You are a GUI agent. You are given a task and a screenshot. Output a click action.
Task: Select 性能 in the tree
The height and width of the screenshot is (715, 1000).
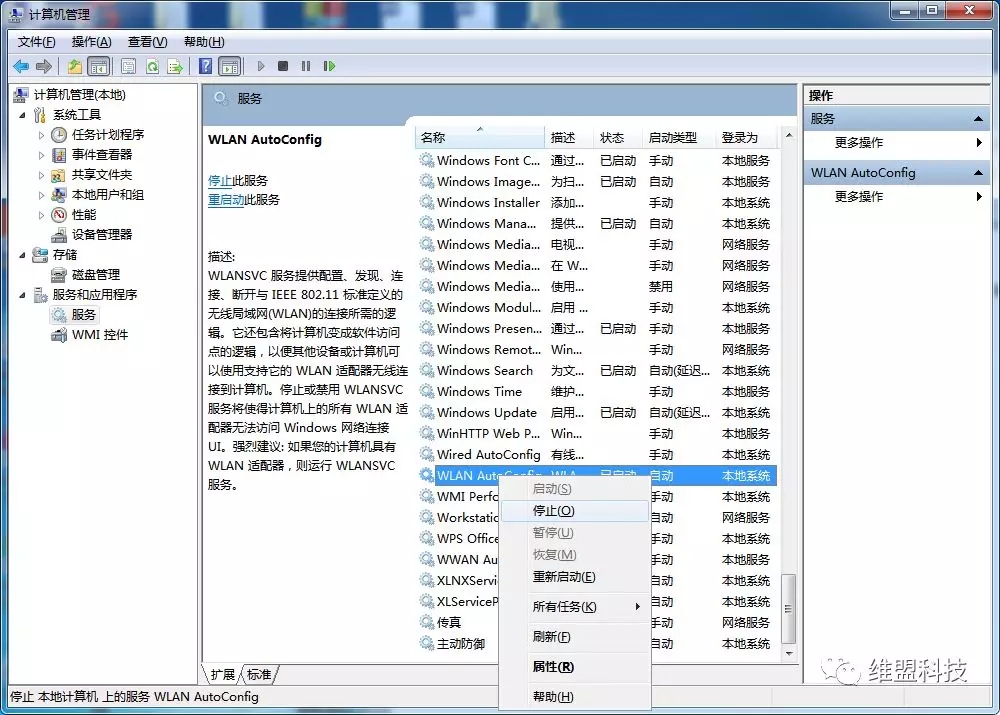pyautogui.click(x=84, y=214)
